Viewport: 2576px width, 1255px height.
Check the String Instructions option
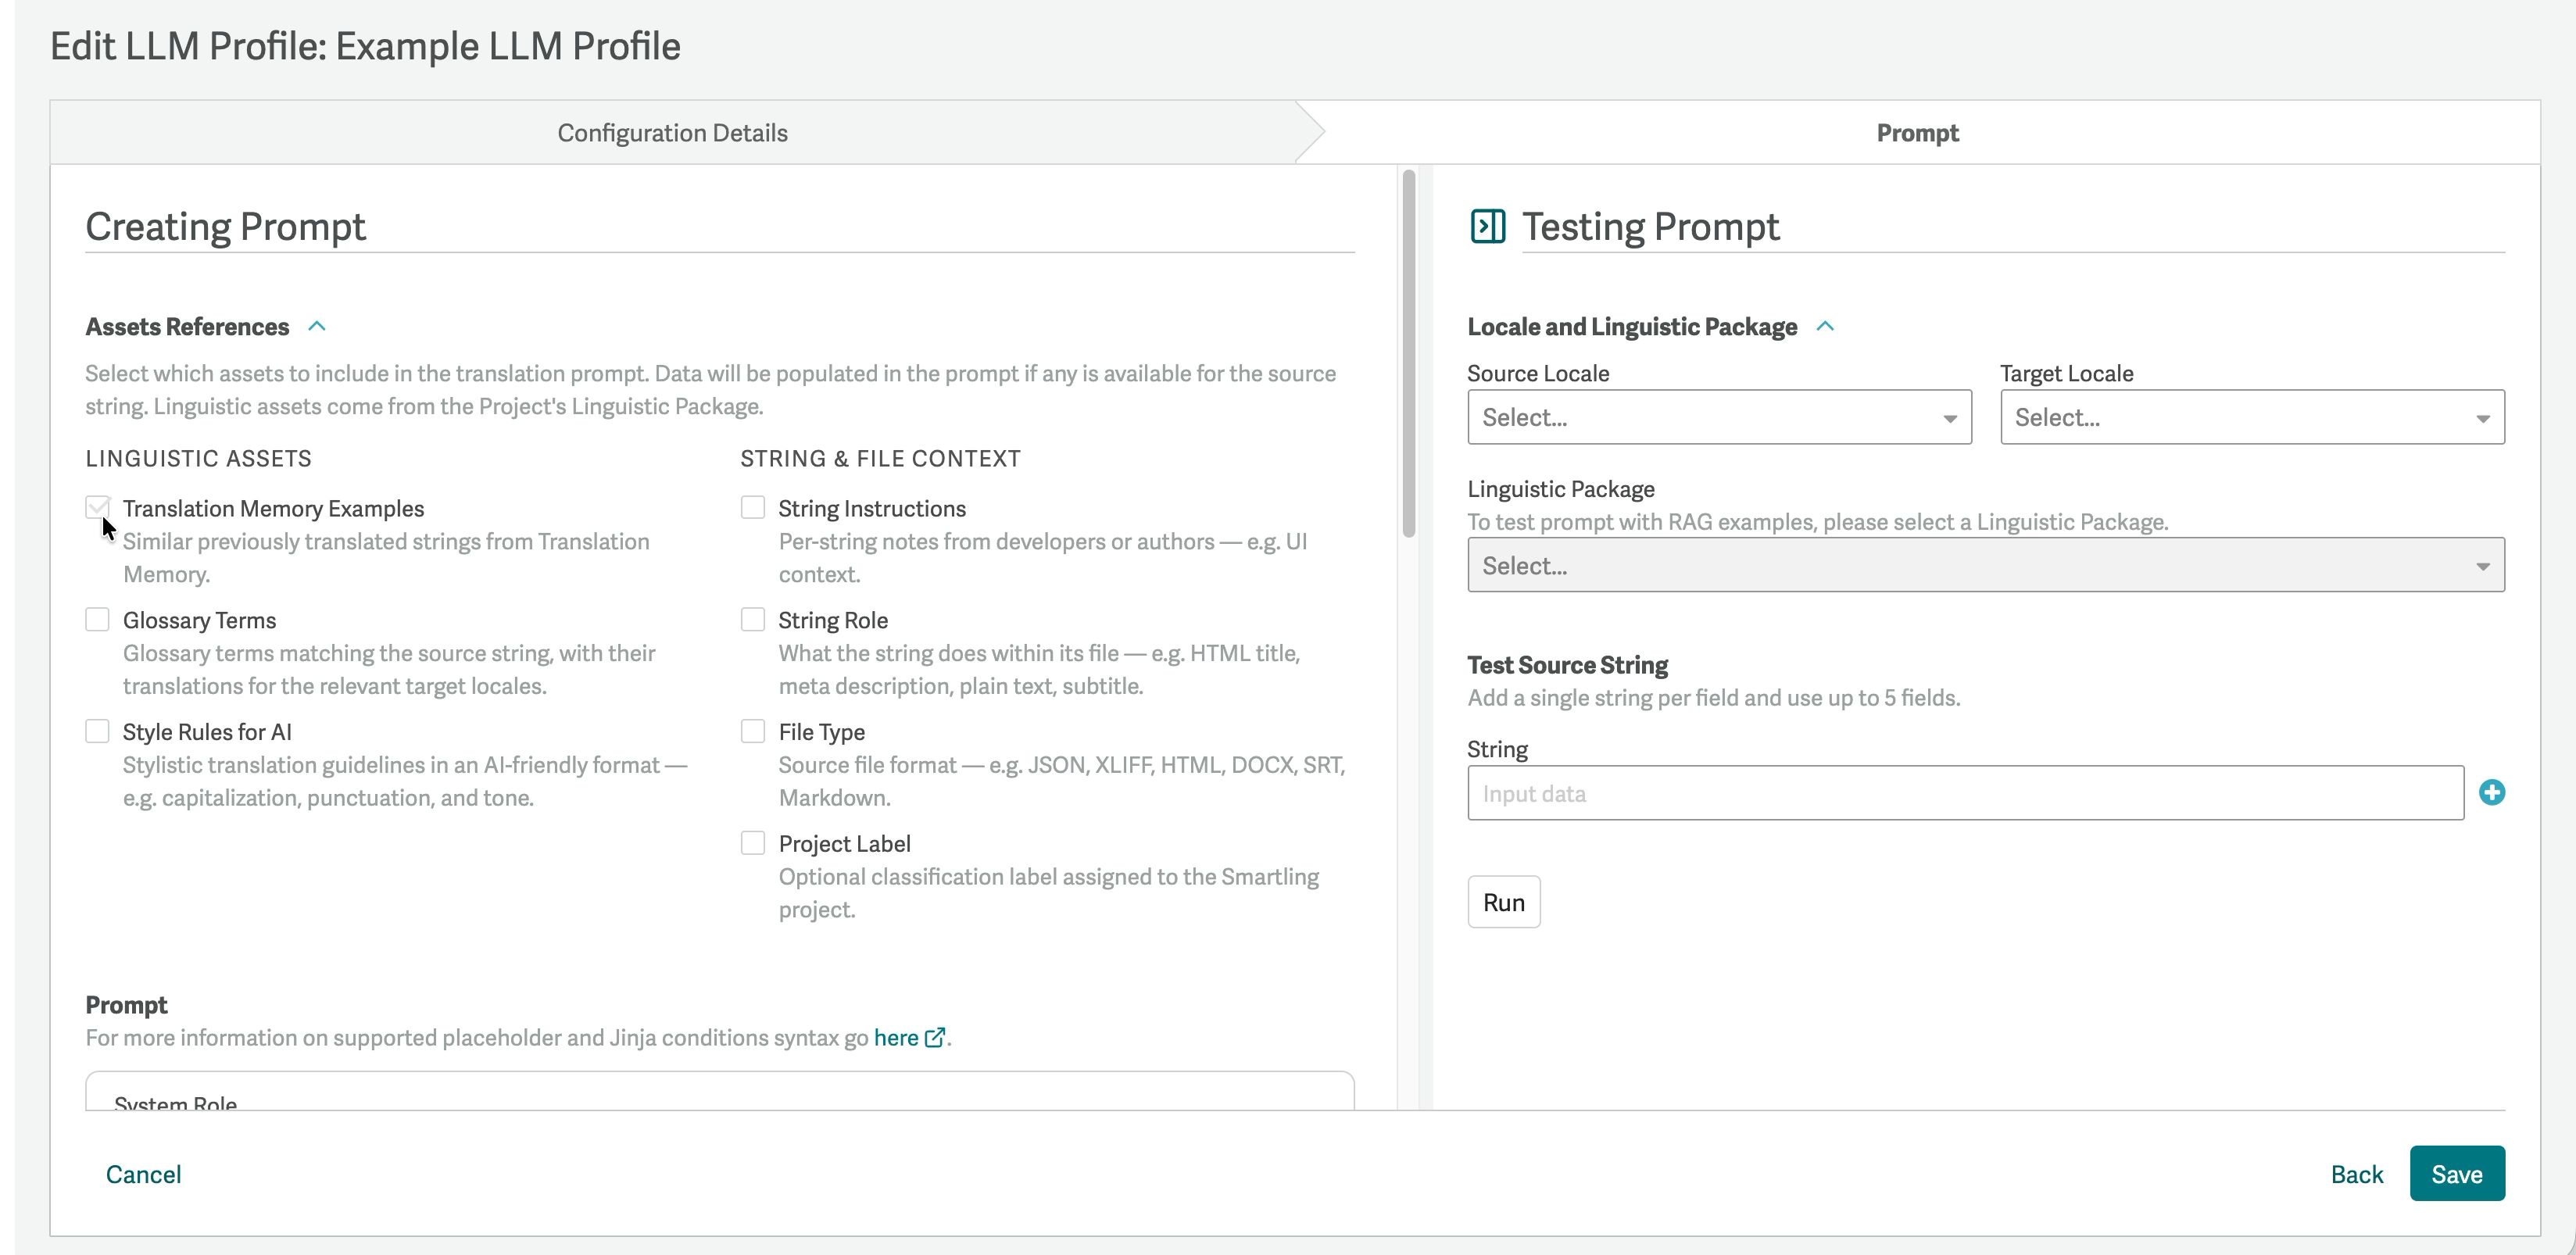753,508
